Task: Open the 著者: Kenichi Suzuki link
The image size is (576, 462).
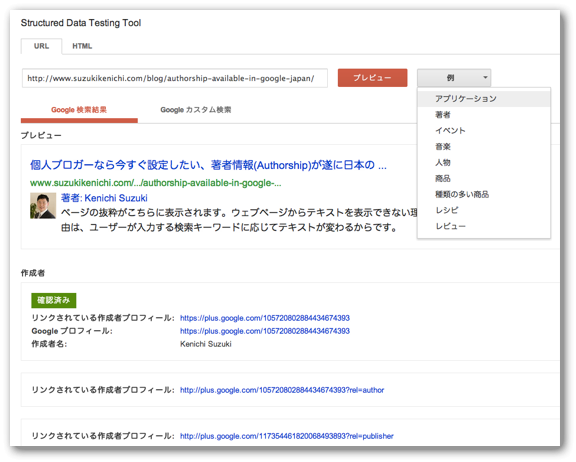Action: coord(104,198)
